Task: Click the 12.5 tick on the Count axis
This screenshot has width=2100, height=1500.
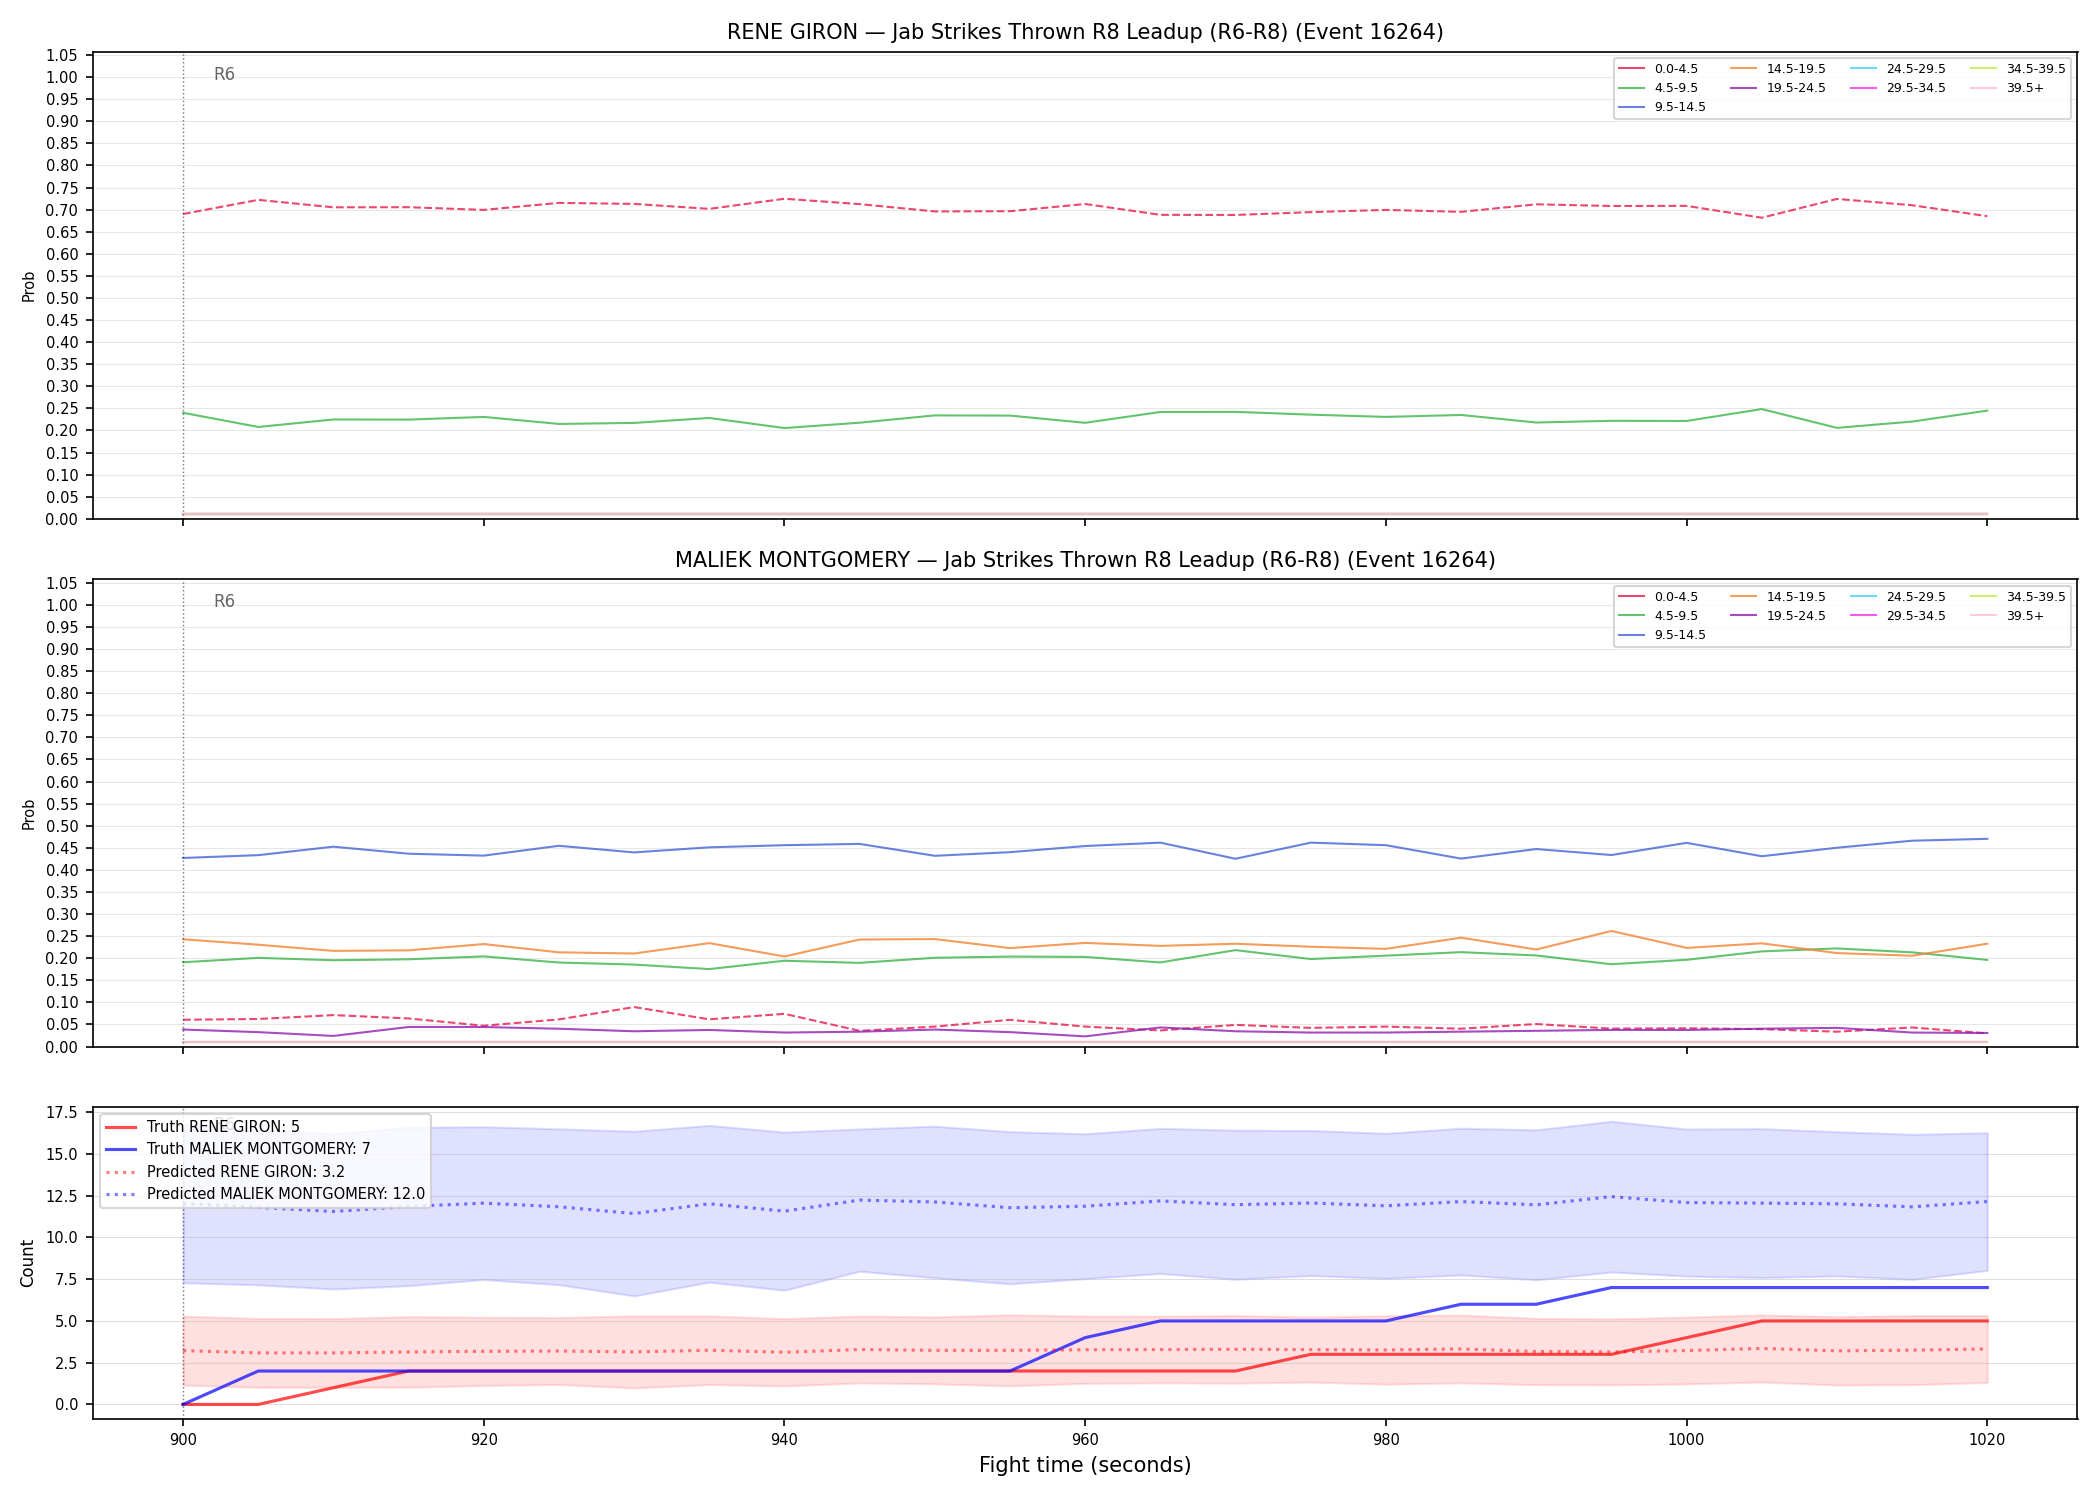Action: pyautogui.click(x=62, y=1196)
